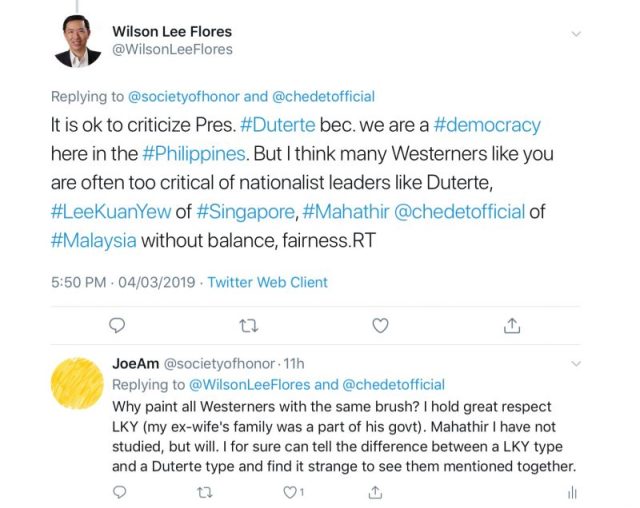Like the main tweet by Wilson Lee Flores
Viewport: 640px width, 508px height.
pos(380,325)
